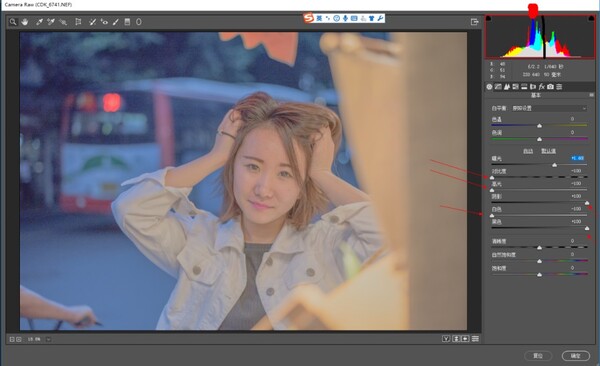600x366 pixels.
Task: Select the Crop tool
Action: (x=78, y=22)
